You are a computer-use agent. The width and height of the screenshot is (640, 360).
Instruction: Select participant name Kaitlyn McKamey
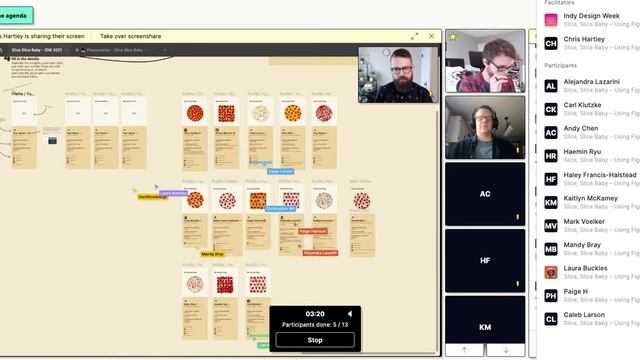591,198
